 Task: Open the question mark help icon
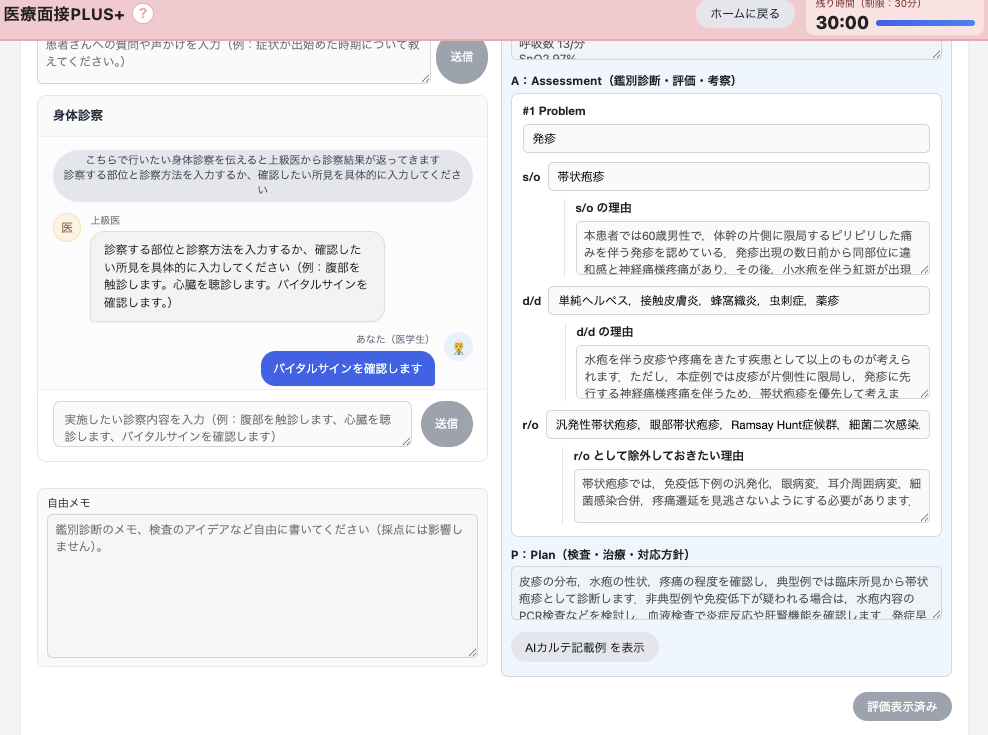pyautogui.click(x=143, y=13)
